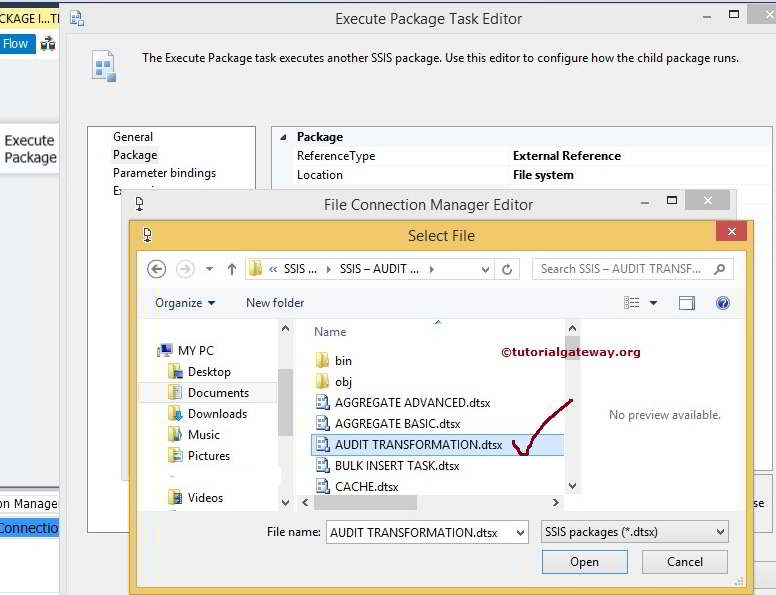Click the Help question mark icon
The image size is (776, 595).
pyautogui.click(x=722, y=303)
